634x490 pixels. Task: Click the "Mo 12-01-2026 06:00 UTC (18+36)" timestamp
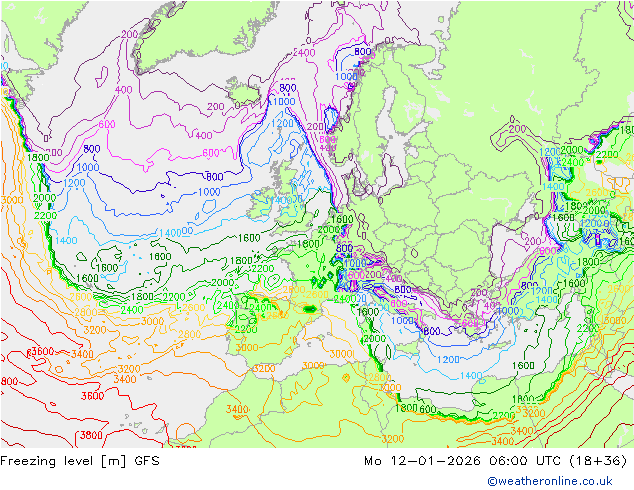point(496,461)
